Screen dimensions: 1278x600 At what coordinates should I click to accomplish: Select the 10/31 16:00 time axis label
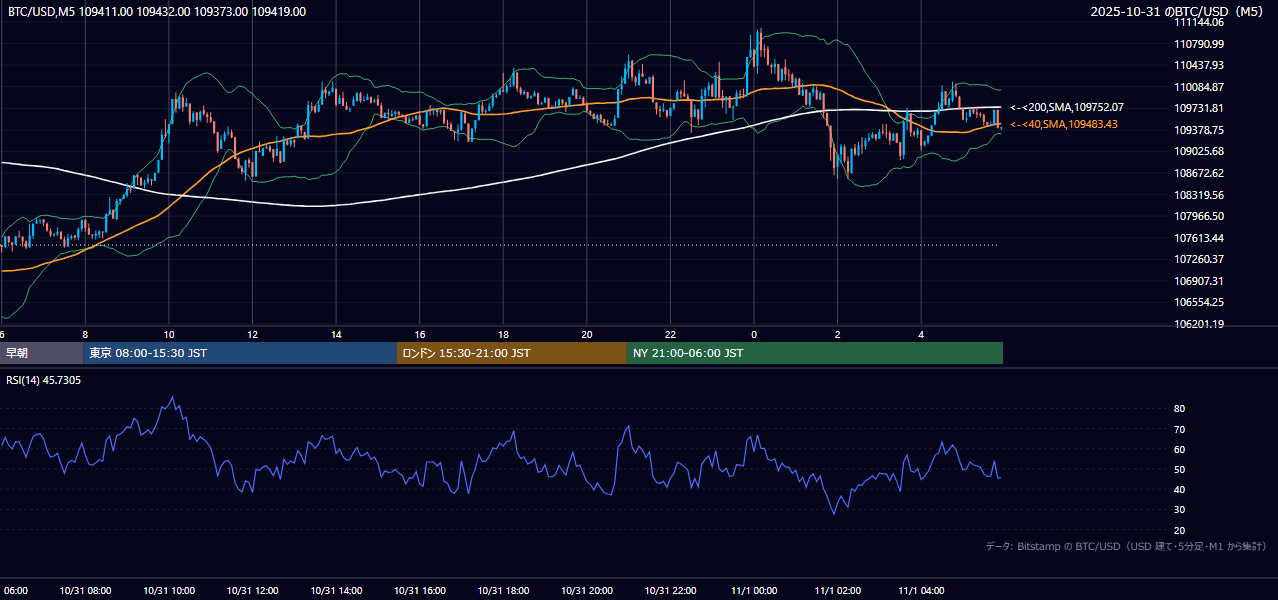tap(419, 591)
